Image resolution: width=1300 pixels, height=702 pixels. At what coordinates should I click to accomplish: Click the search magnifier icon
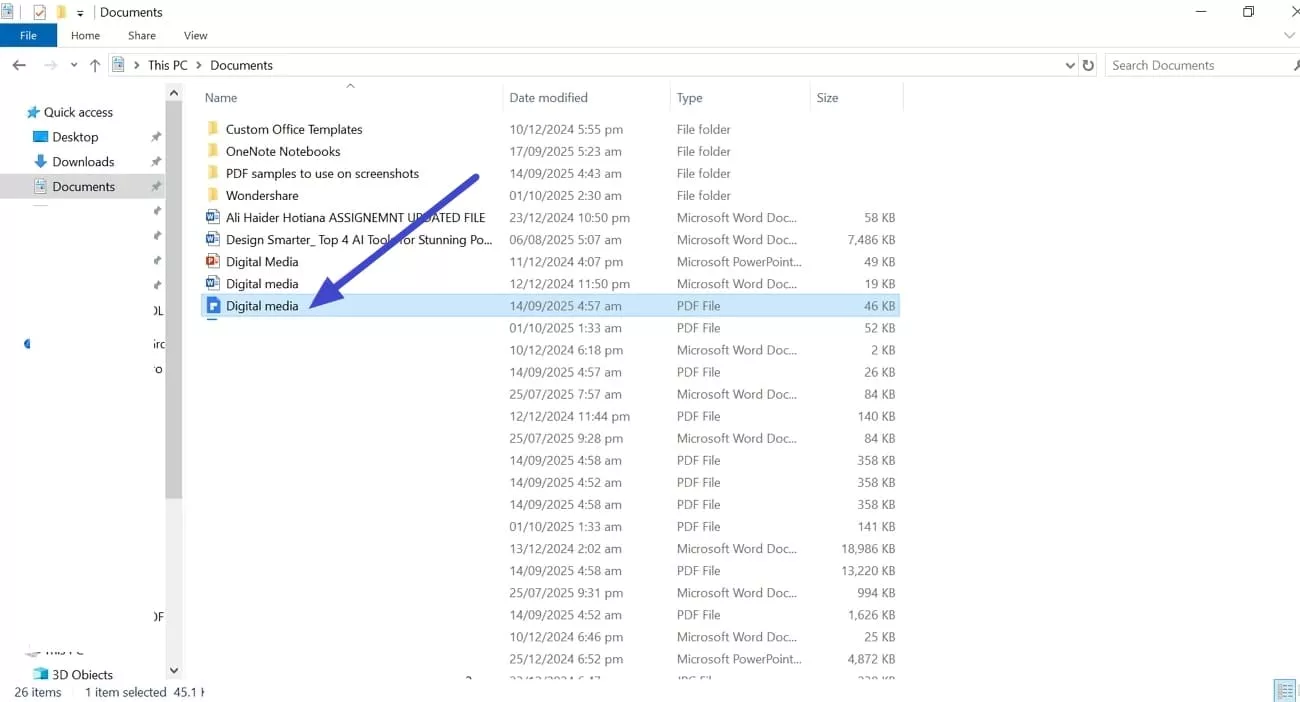point(1294,65)
